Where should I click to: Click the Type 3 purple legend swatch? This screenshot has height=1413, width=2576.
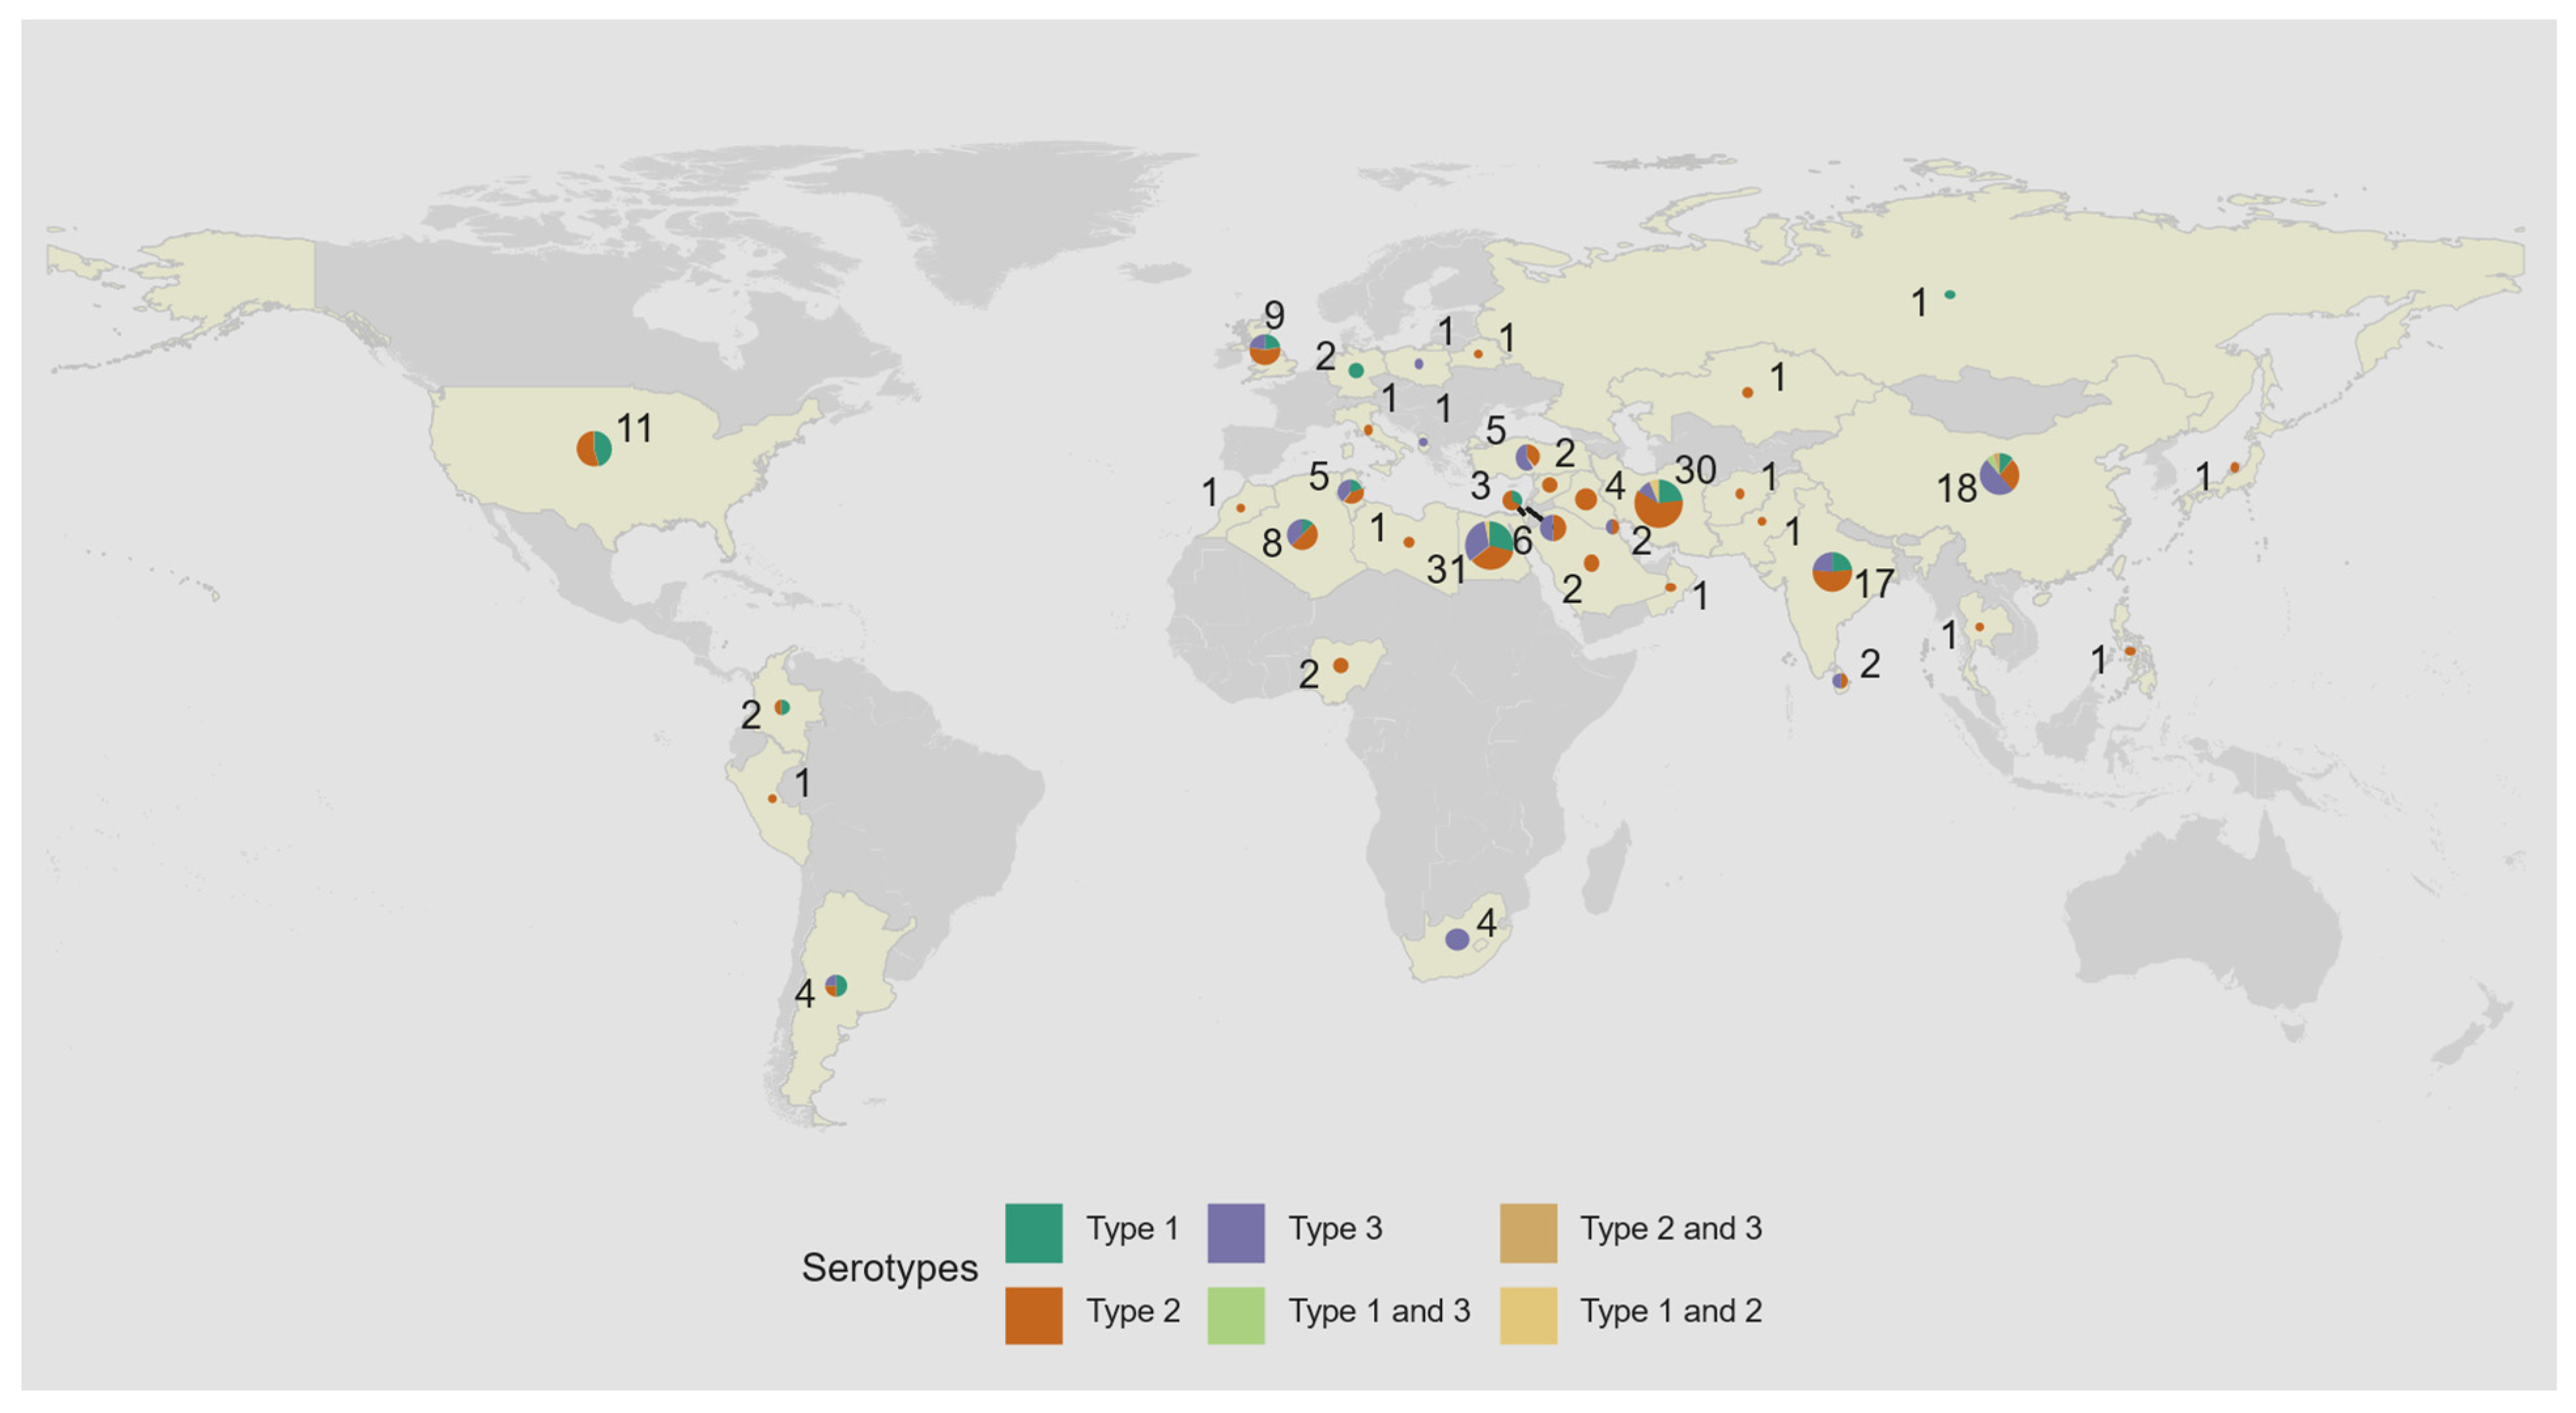pyautogui.click(x=1235, y=1232)
